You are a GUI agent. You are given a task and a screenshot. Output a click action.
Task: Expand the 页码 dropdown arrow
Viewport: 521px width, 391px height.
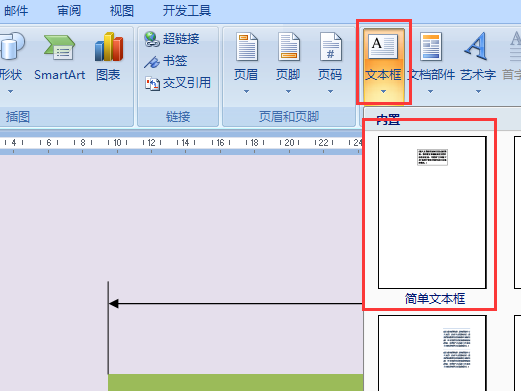click(330, 91)
